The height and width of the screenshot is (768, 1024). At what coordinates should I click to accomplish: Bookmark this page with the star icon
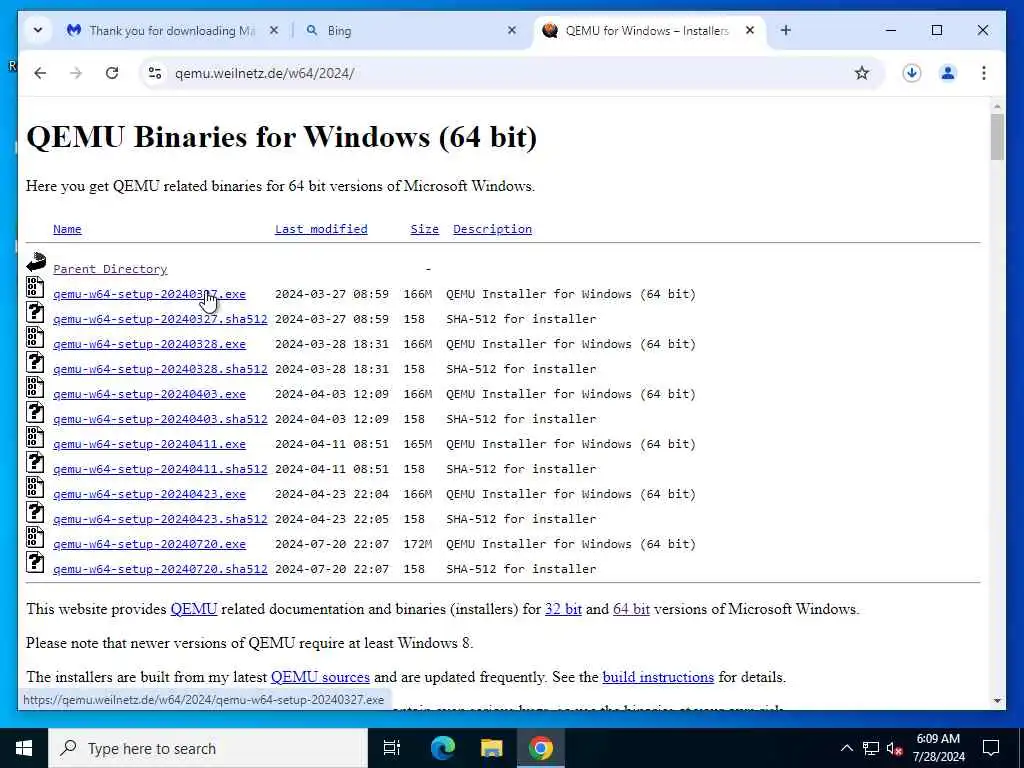coord(862,73)
